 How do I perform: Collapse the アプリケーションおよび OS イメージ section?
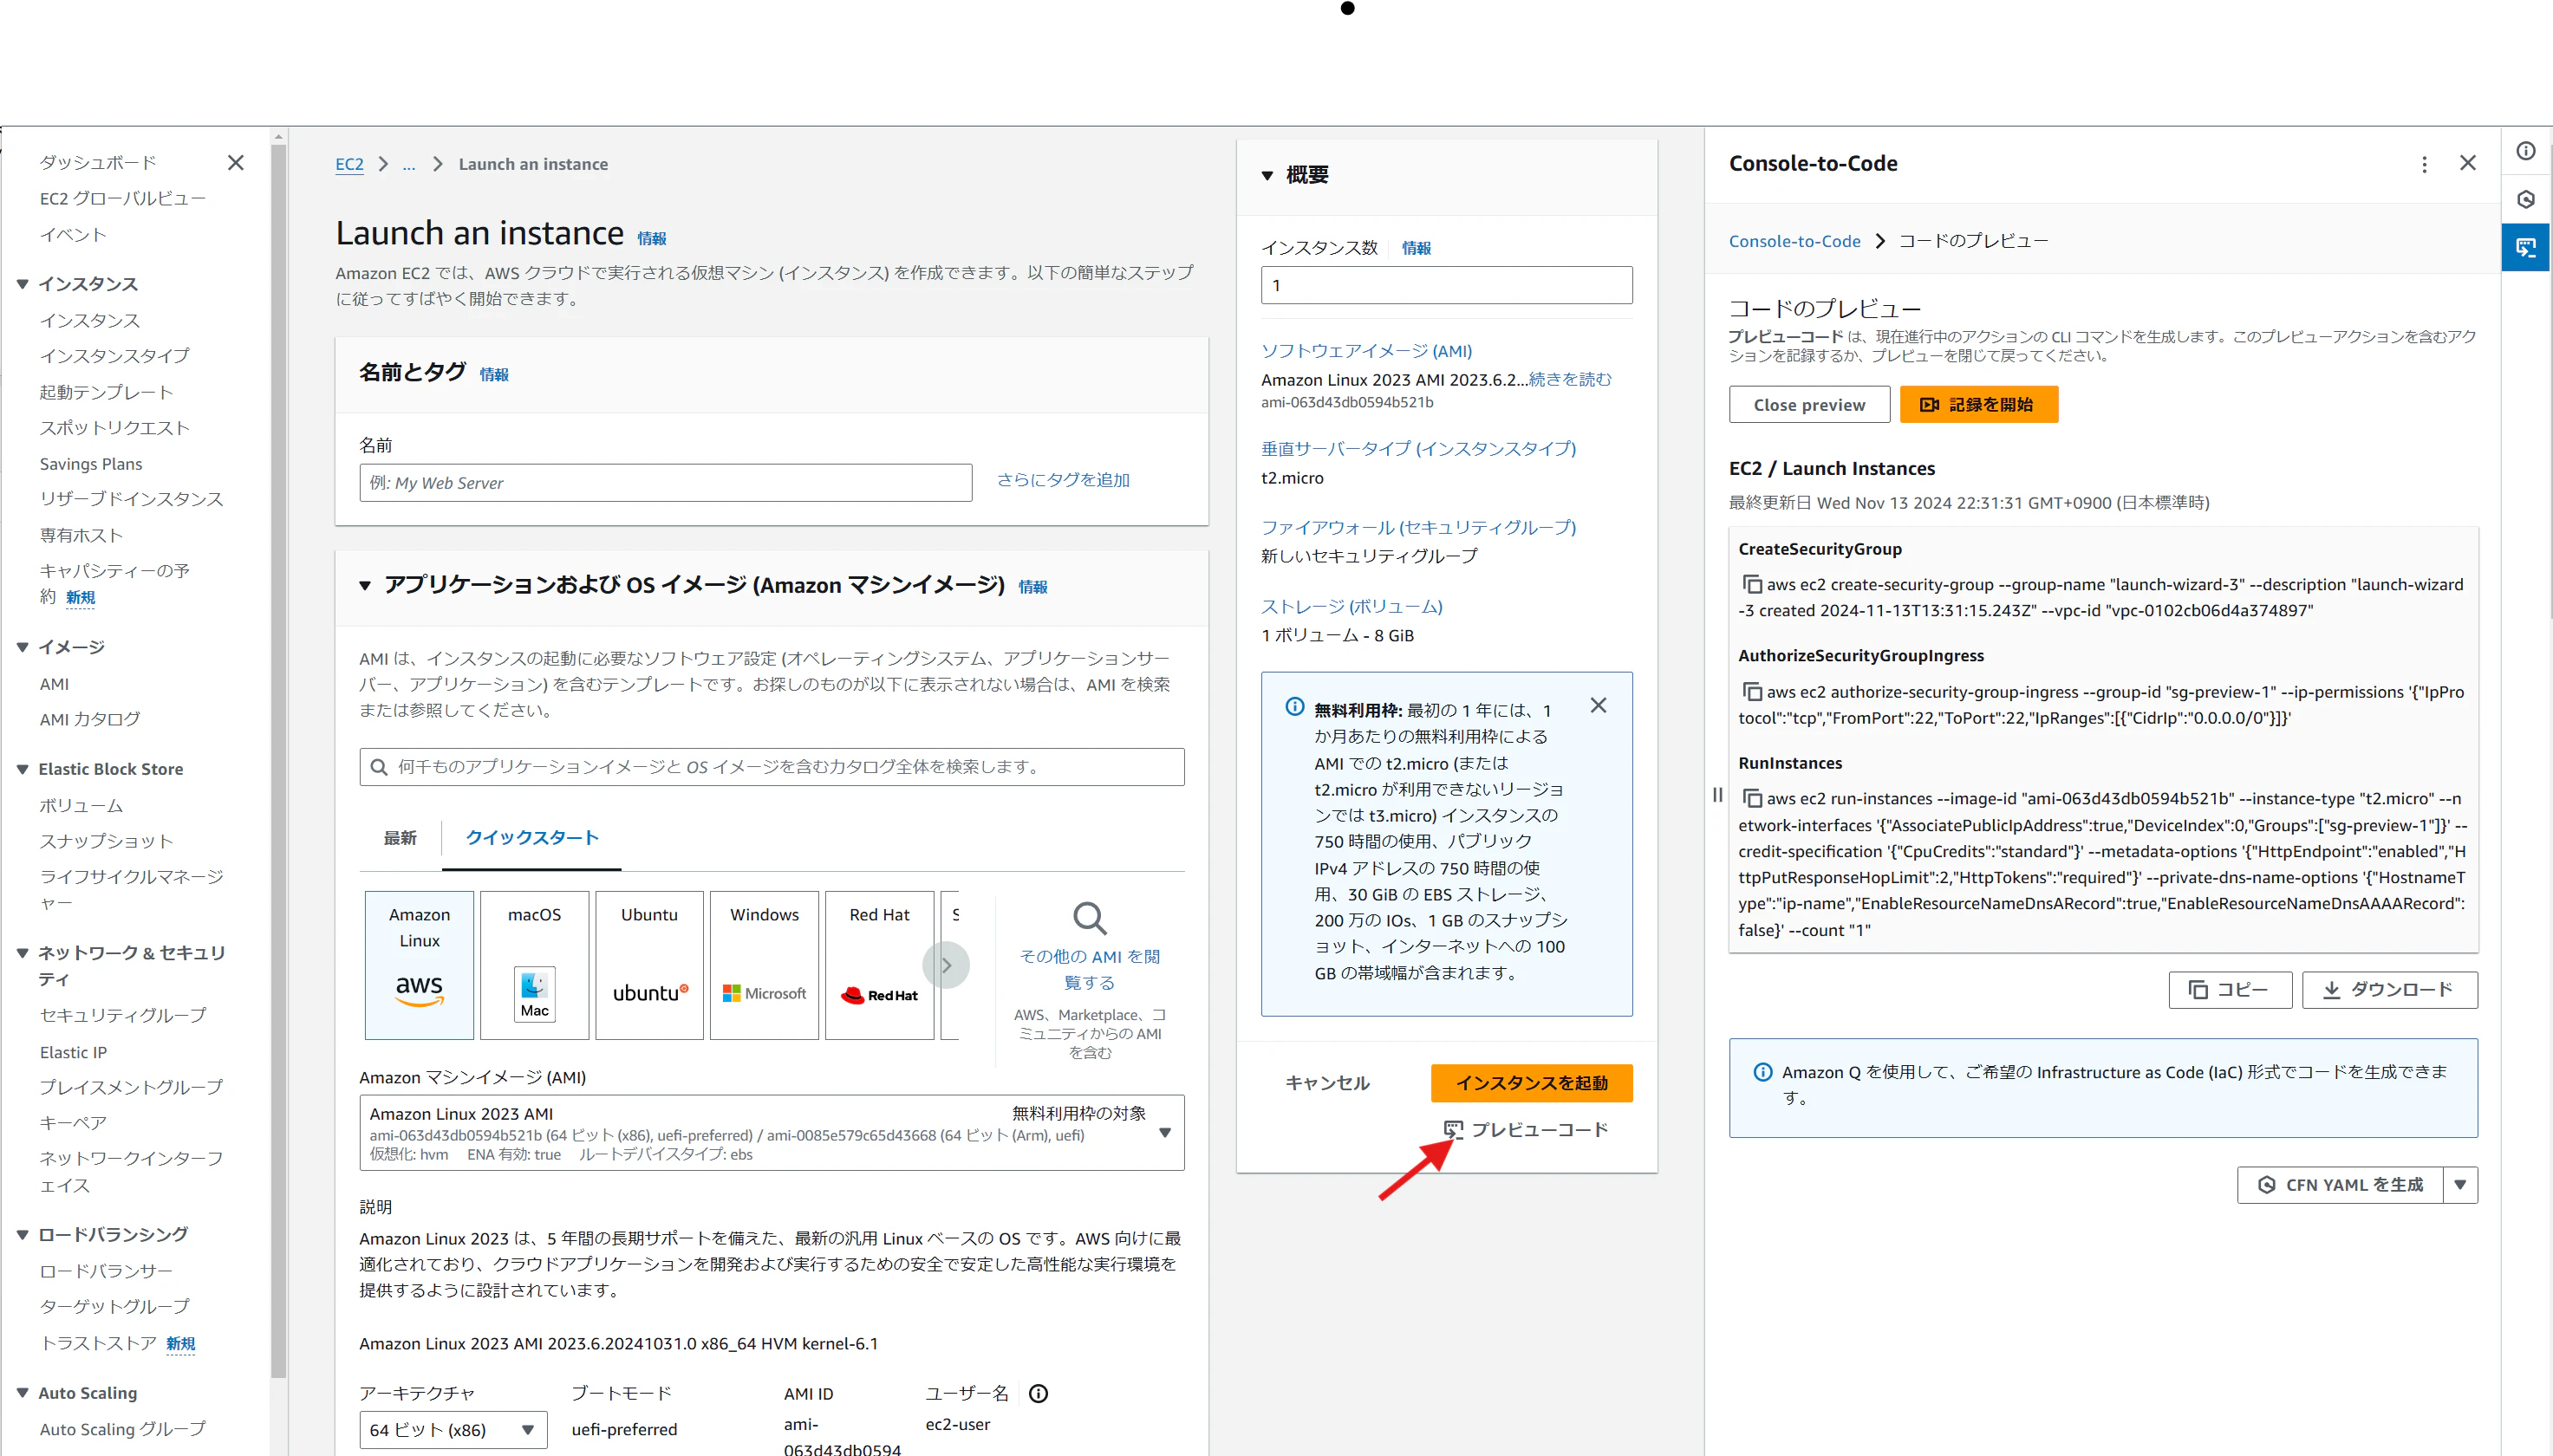pyautogui.click(x=365, y=585)
